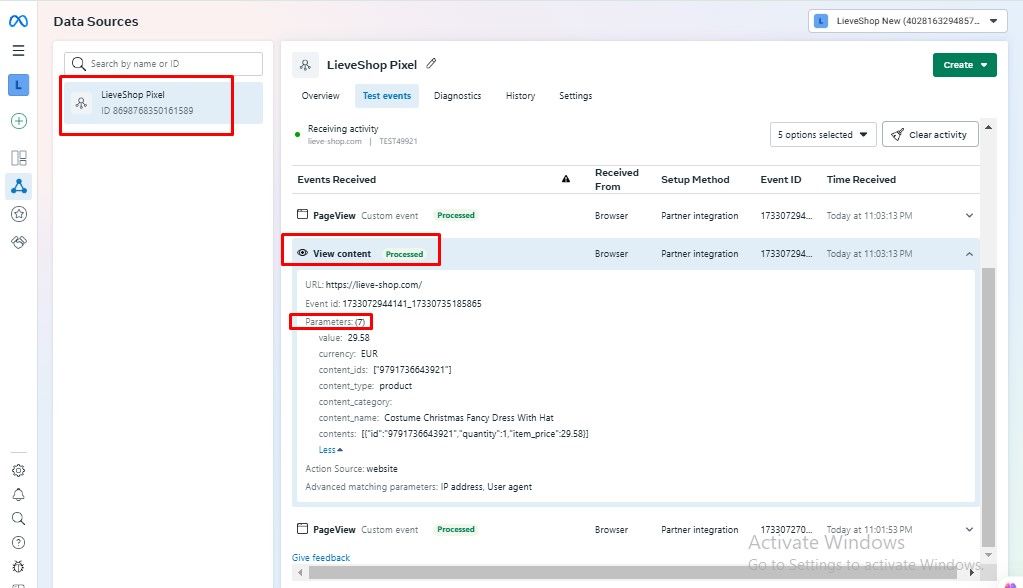Screen dimensions: 1023x588
Task: Click the Processed badge on View content row
Action: pyautogui.click(x=404, y=254)
